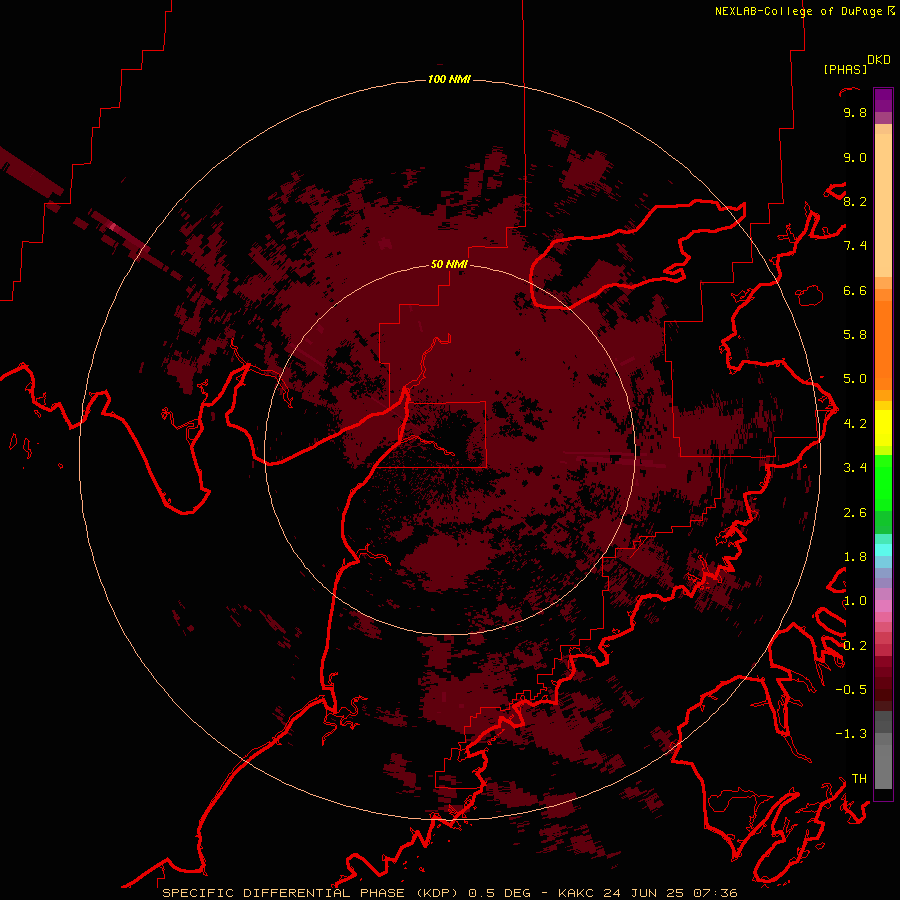Click the -0.5 value on the color scale

click(x=851, y=690)
